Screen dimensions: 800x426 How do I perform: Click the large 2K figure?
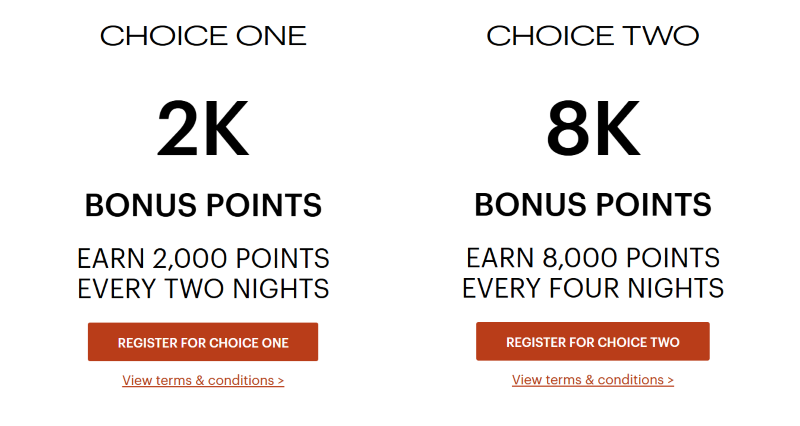[203, 129]
